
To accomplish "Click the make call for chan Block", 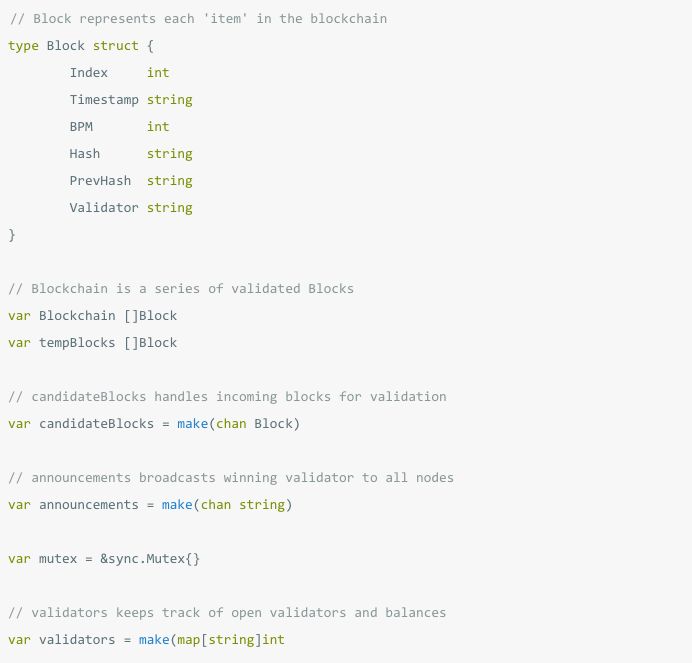I will click(x=238, y=424).
